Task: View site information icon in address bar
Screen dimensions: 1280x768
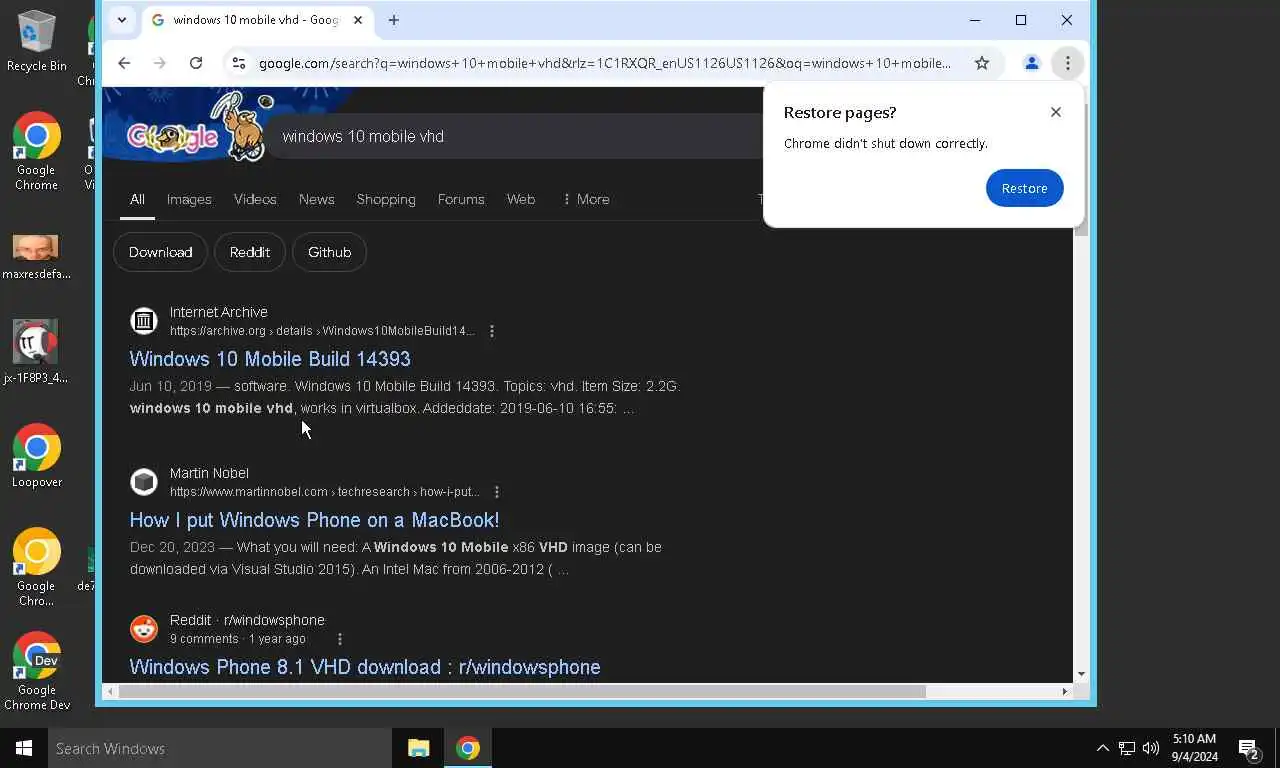Action: pyautogui.click(x=238, y=63)
